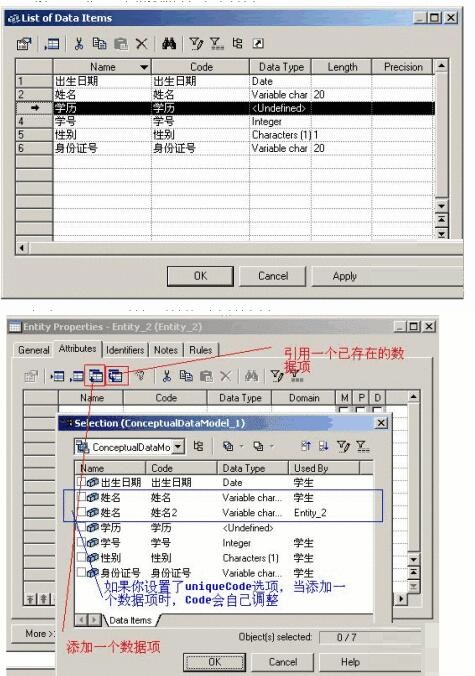Click Precision column header in List of Data Items
Image resolution: width=475 pixels, height=676 pixels.
[403, 67]
